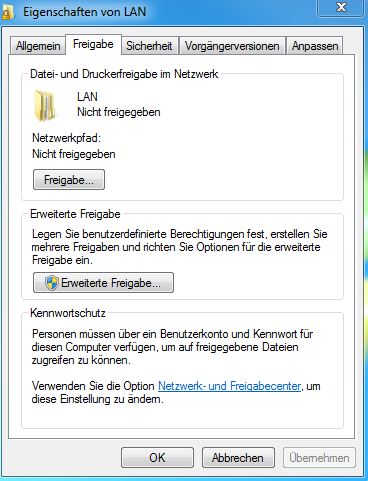368x481 pixels.
Task: Open Erweiterte Freigabe... advanced sharing button
Action: (x=103, y=283)
